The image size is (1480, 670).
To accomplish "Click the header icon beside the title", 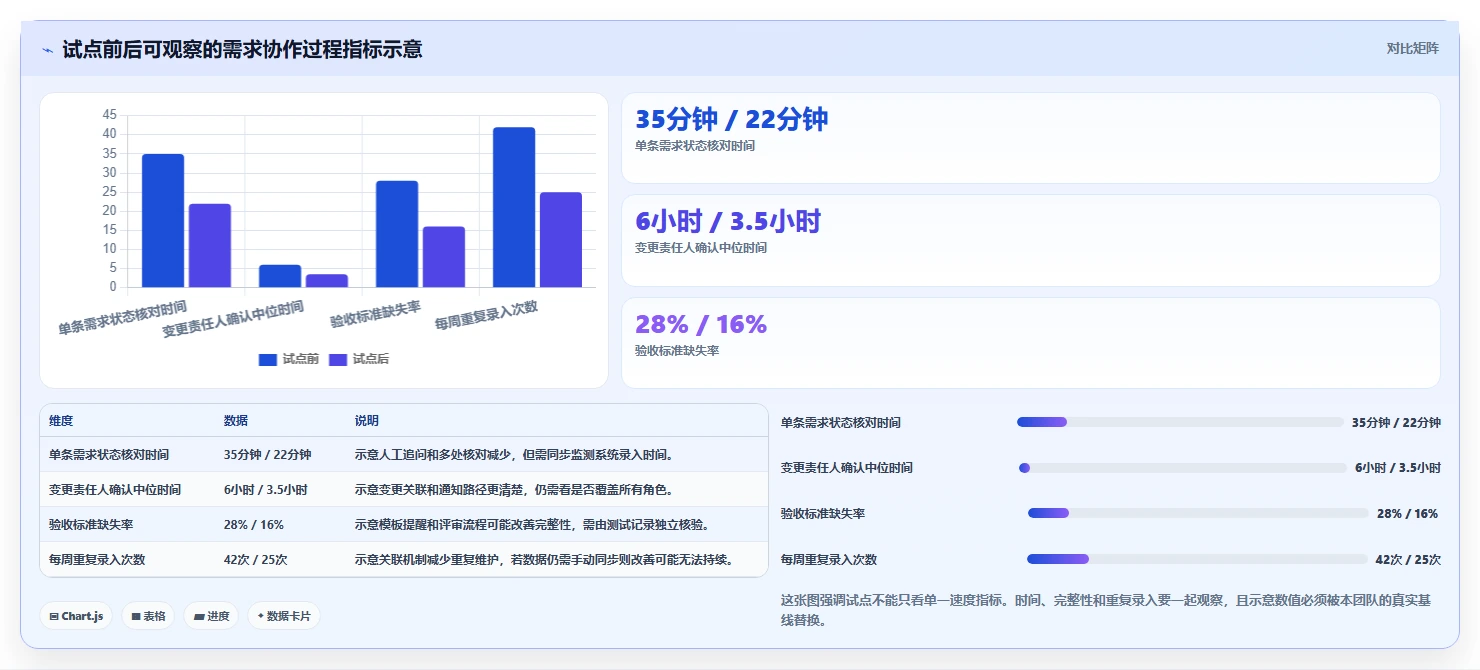I will (47, 49).
